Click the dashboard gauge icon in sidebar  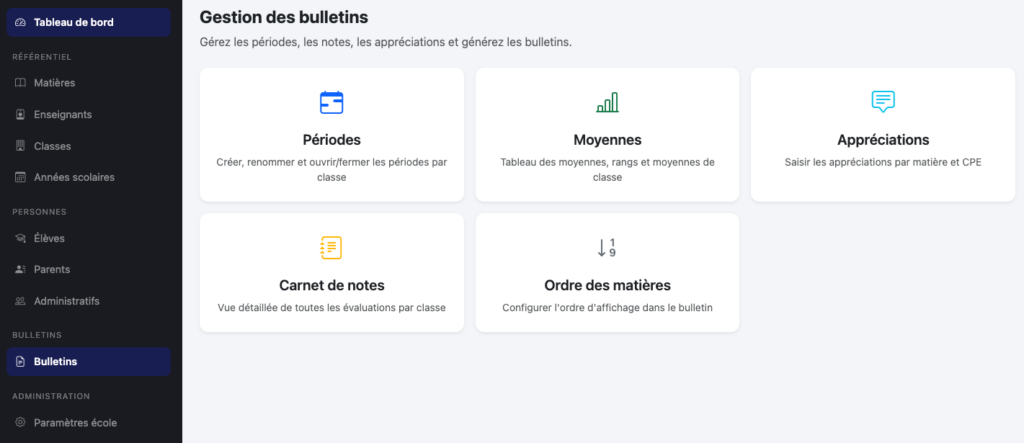tap(21, 22)
